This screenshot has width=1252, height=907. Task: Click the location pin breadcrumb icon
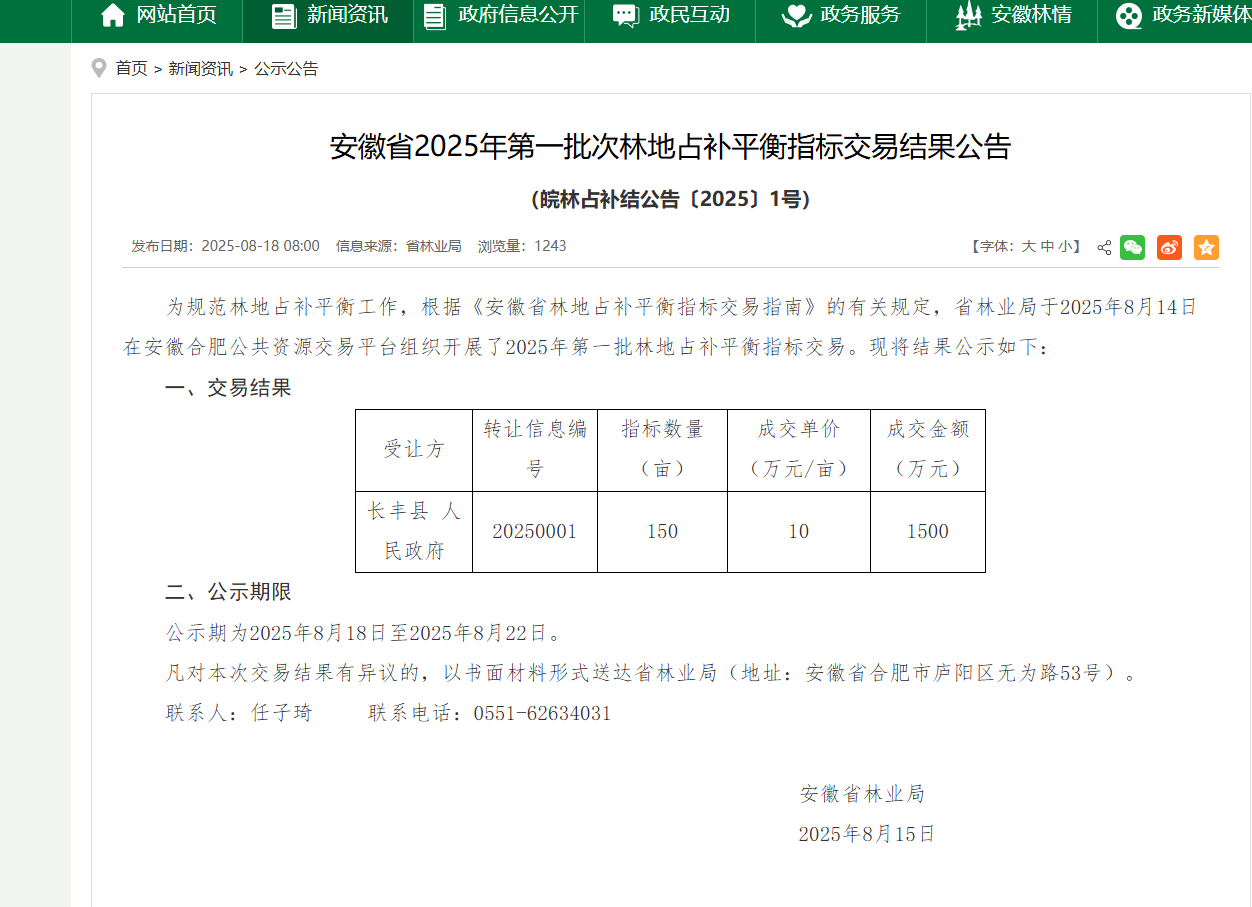pos(98,68)
